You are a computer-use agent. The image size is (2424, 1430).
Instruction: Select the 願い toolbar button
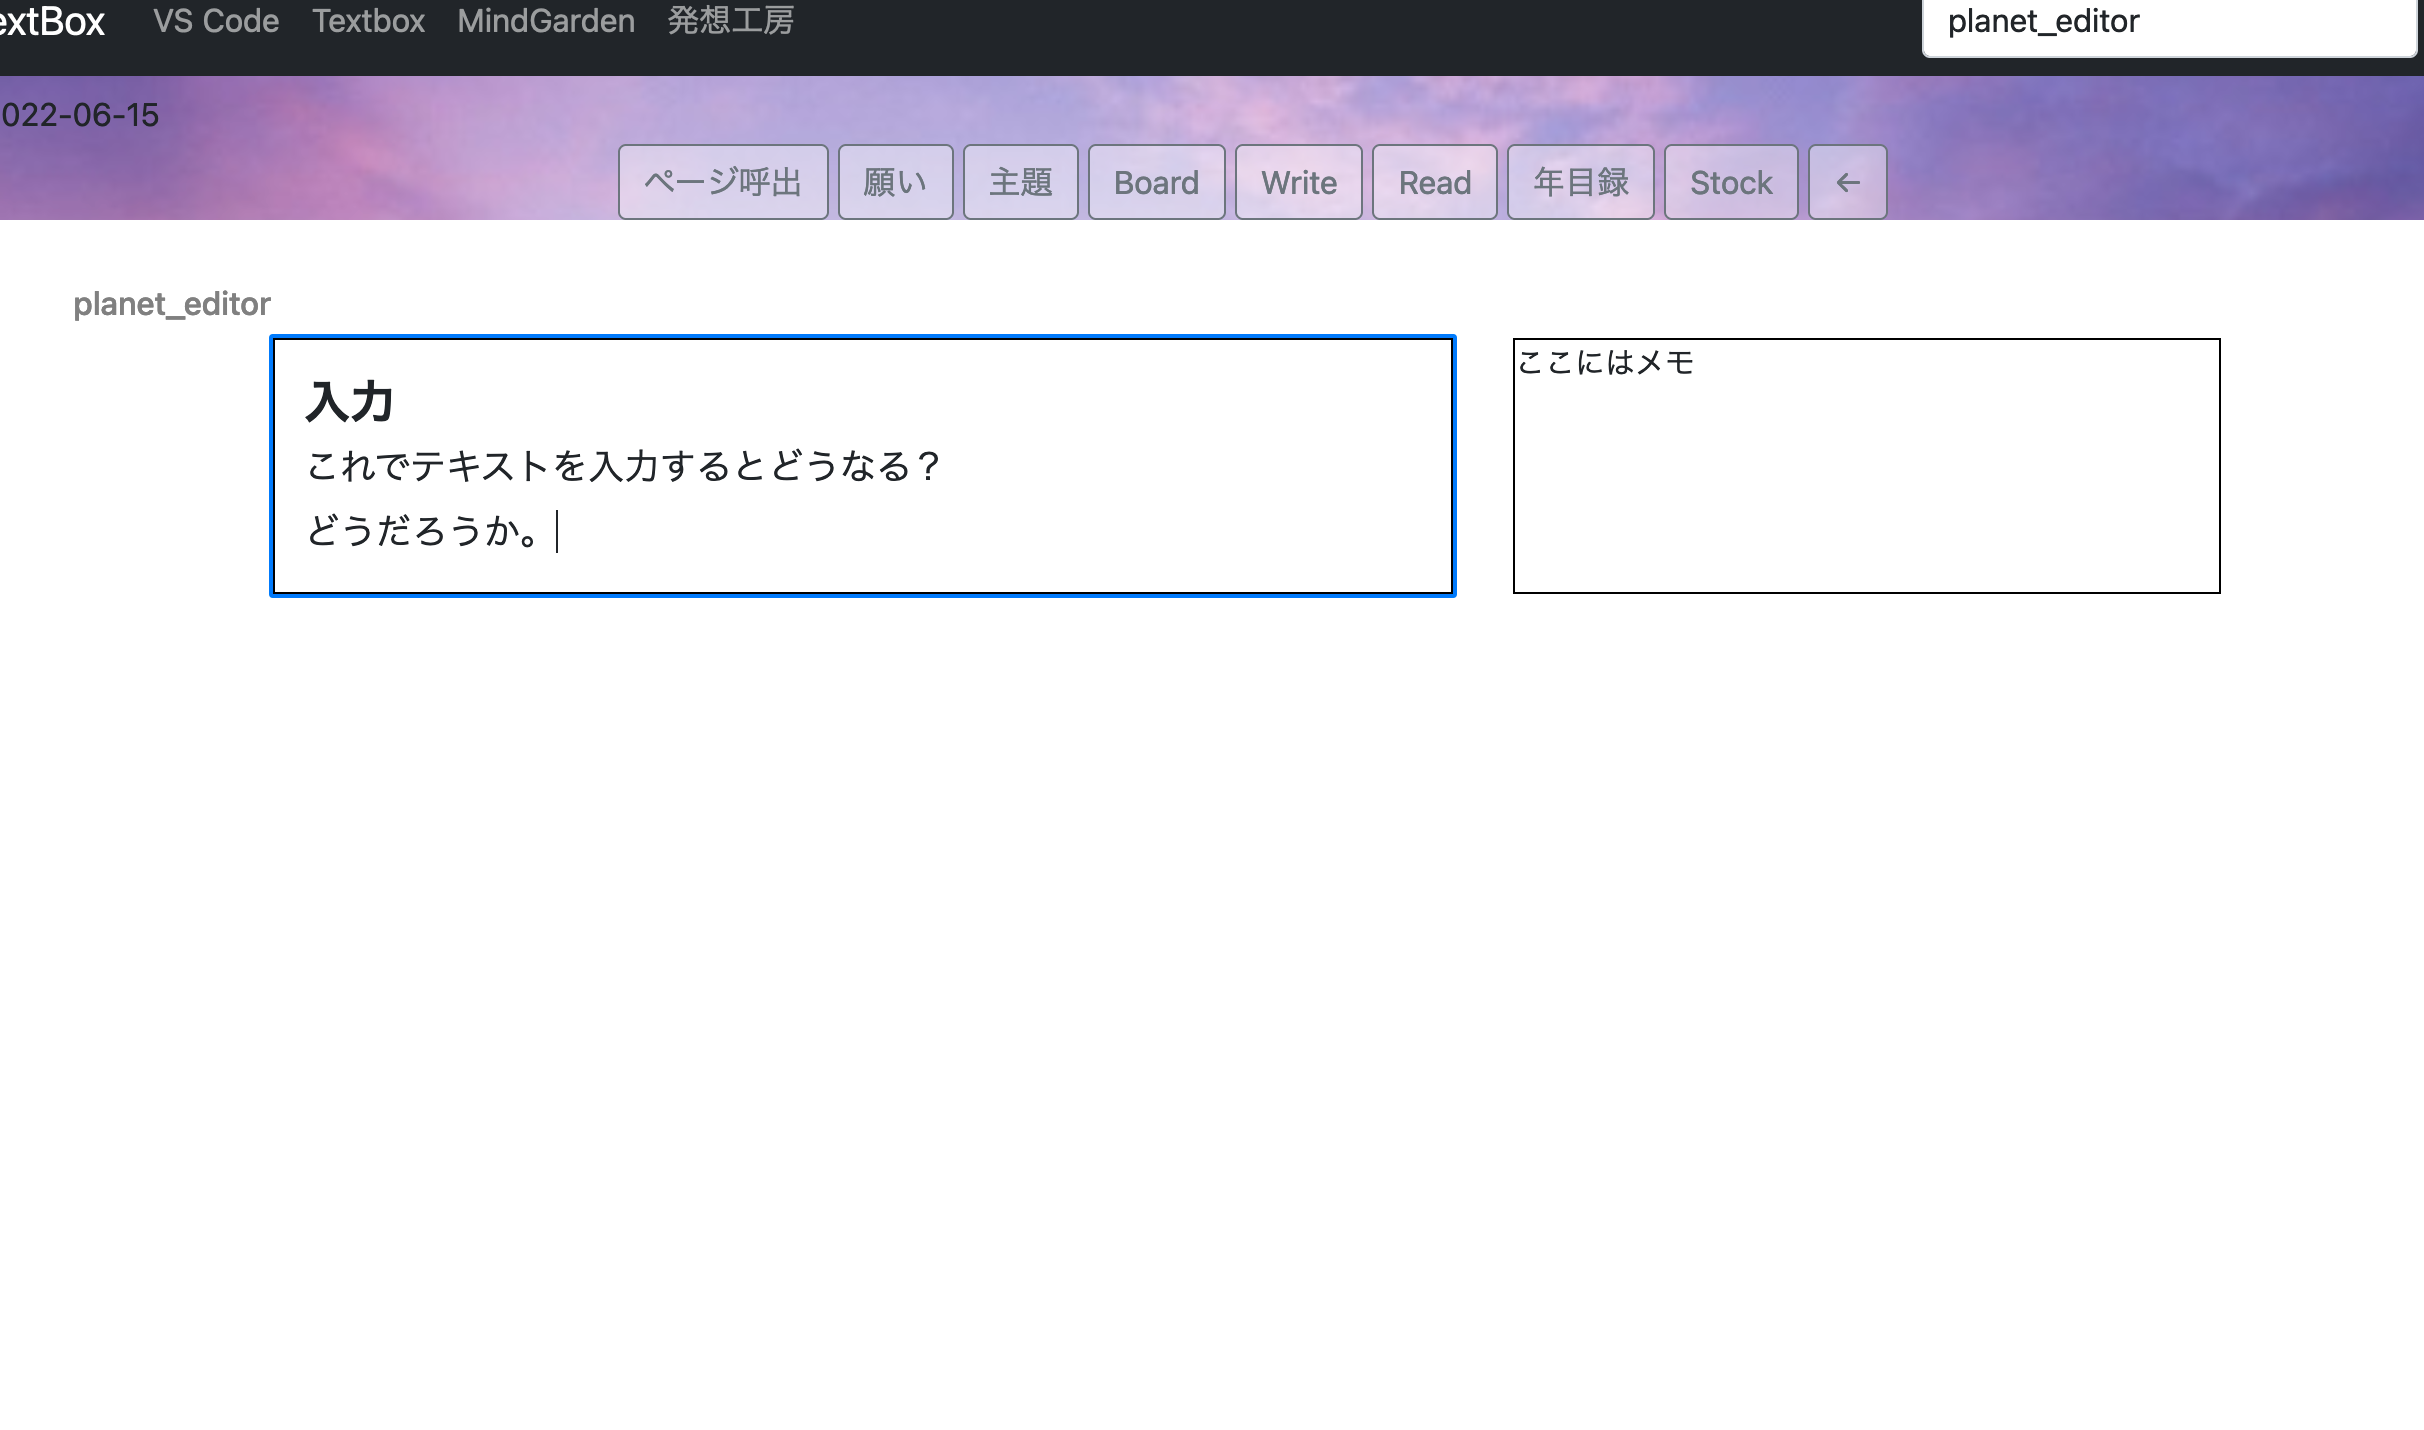(895, 181)
